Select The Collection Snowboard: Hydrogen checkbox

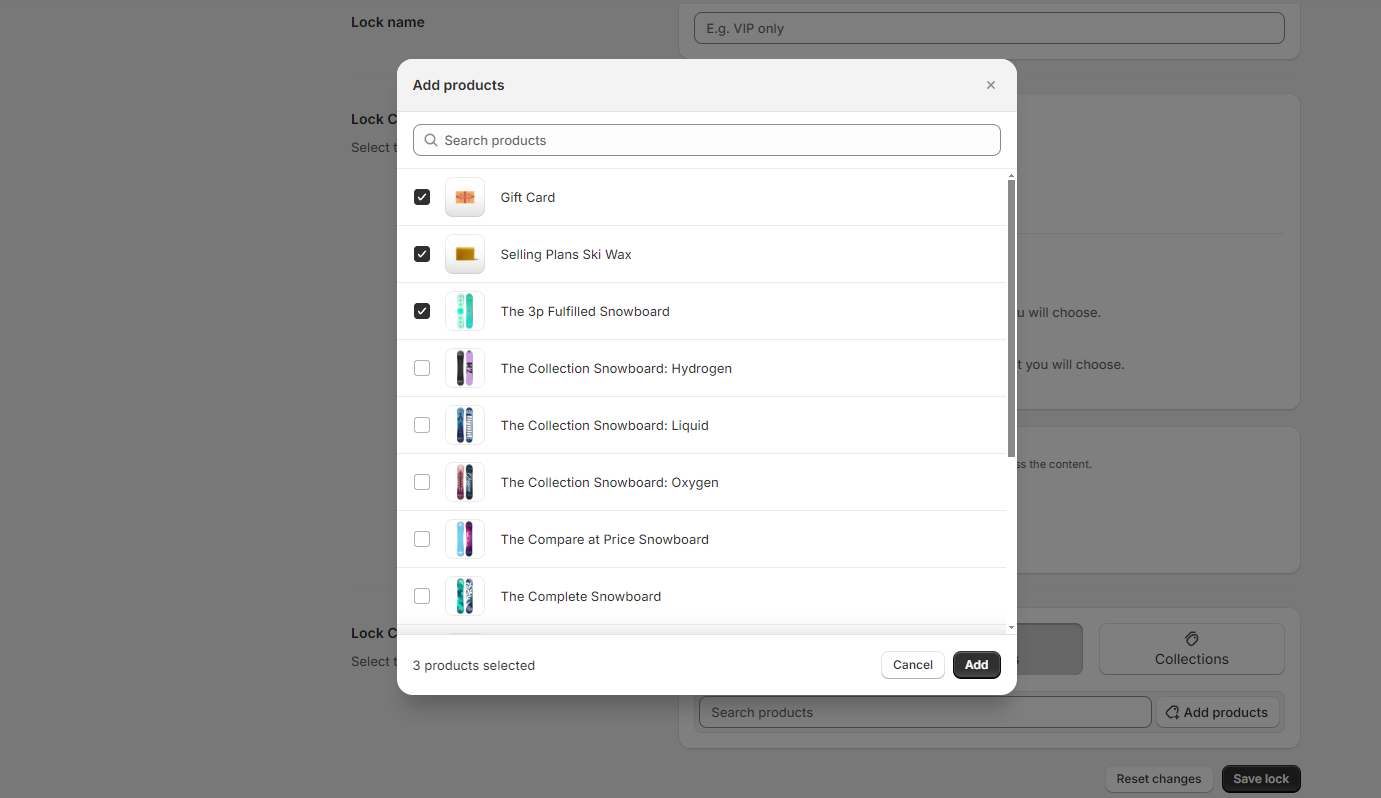[422, 368]
